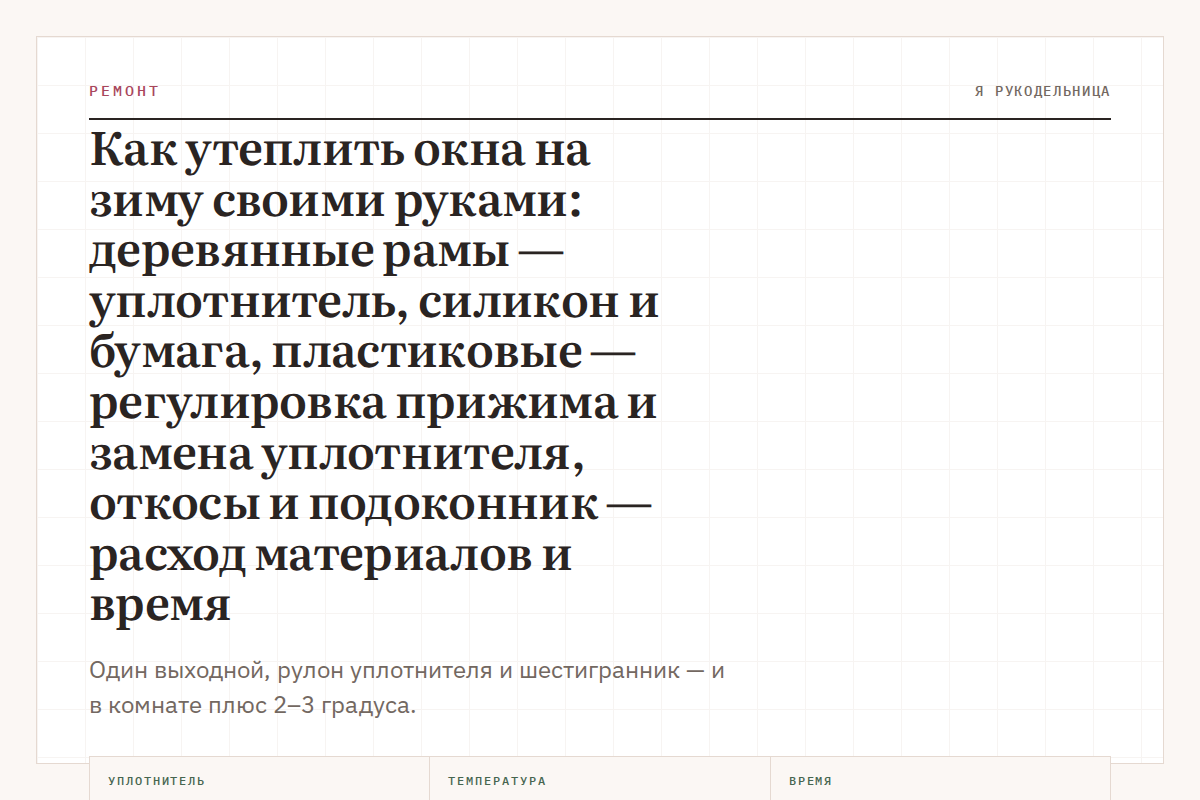Click the Я РУКОДЕЛЬНИЦА site name
Image resolution: width=1200 pixels, height=800 pixels.
pos(1042,91)
